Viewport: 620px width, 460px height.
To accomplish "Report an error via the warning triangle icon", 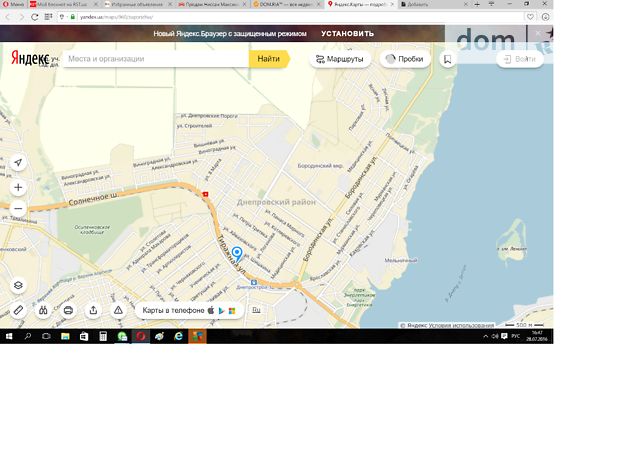I will pyautogui.click(x=118, y=310).
